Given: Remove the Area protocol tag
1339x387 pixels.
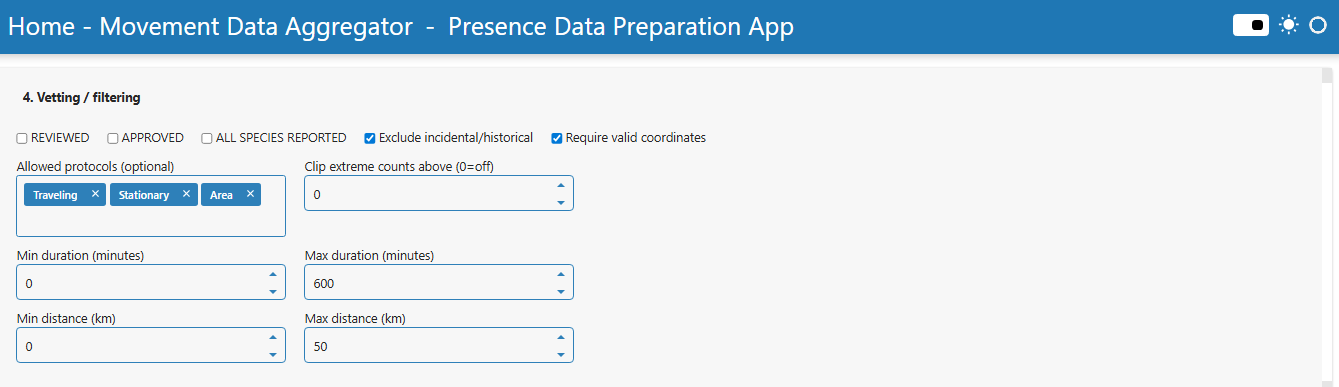Looking at the screenshot, I should [x=250, y=194].
